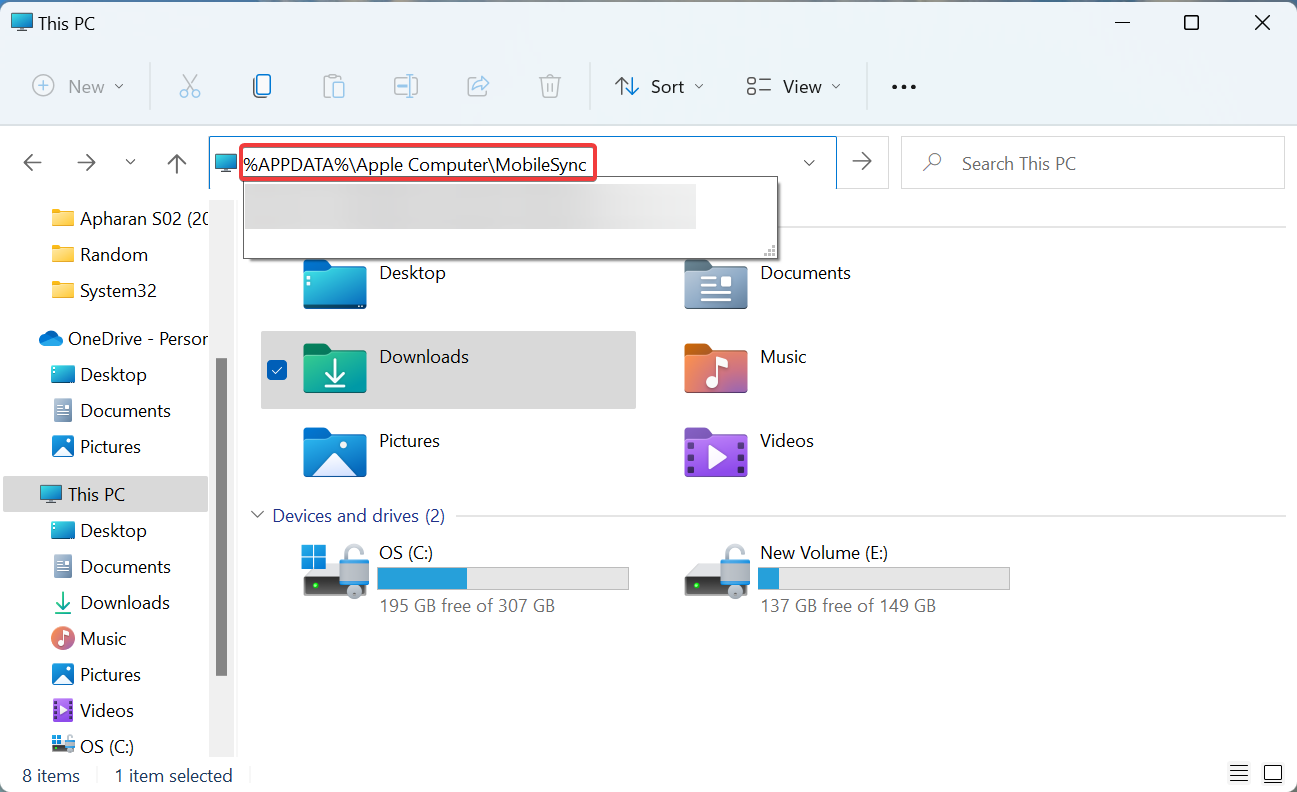Click the Share icon in toolbar
Image resolution: width=1297 pixels, height=792 pixels.
pyautogui.click(x=478, y=86)
